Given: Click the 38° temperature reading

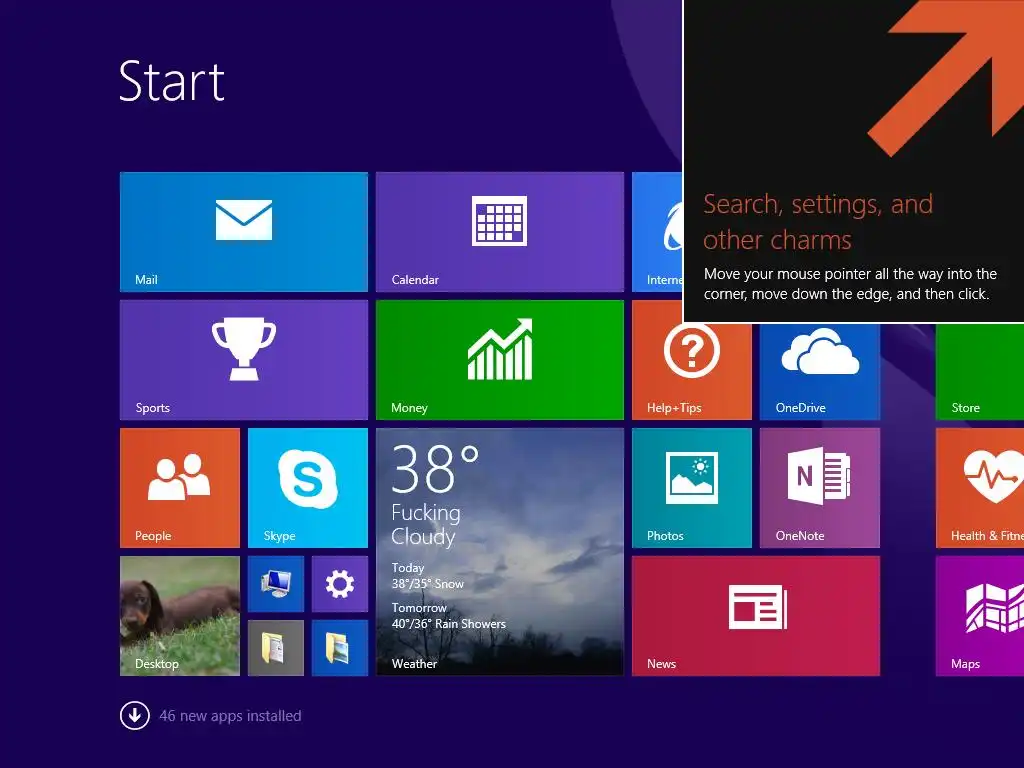Looking at the screenshot, I should tap(435, 468).
